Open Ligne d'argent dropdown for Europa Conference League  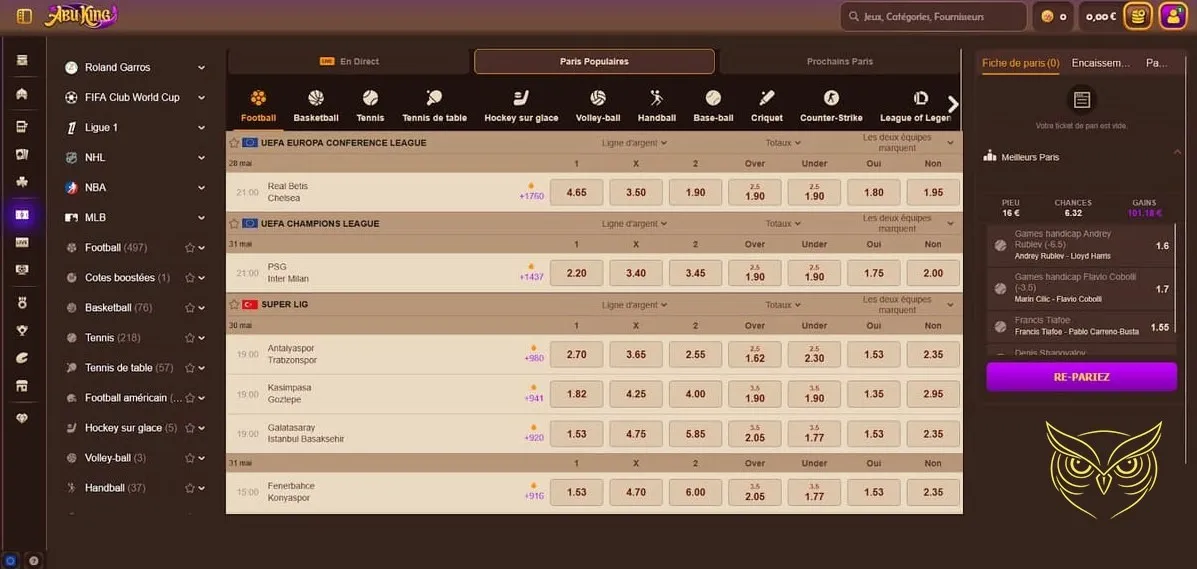[634, 143]
